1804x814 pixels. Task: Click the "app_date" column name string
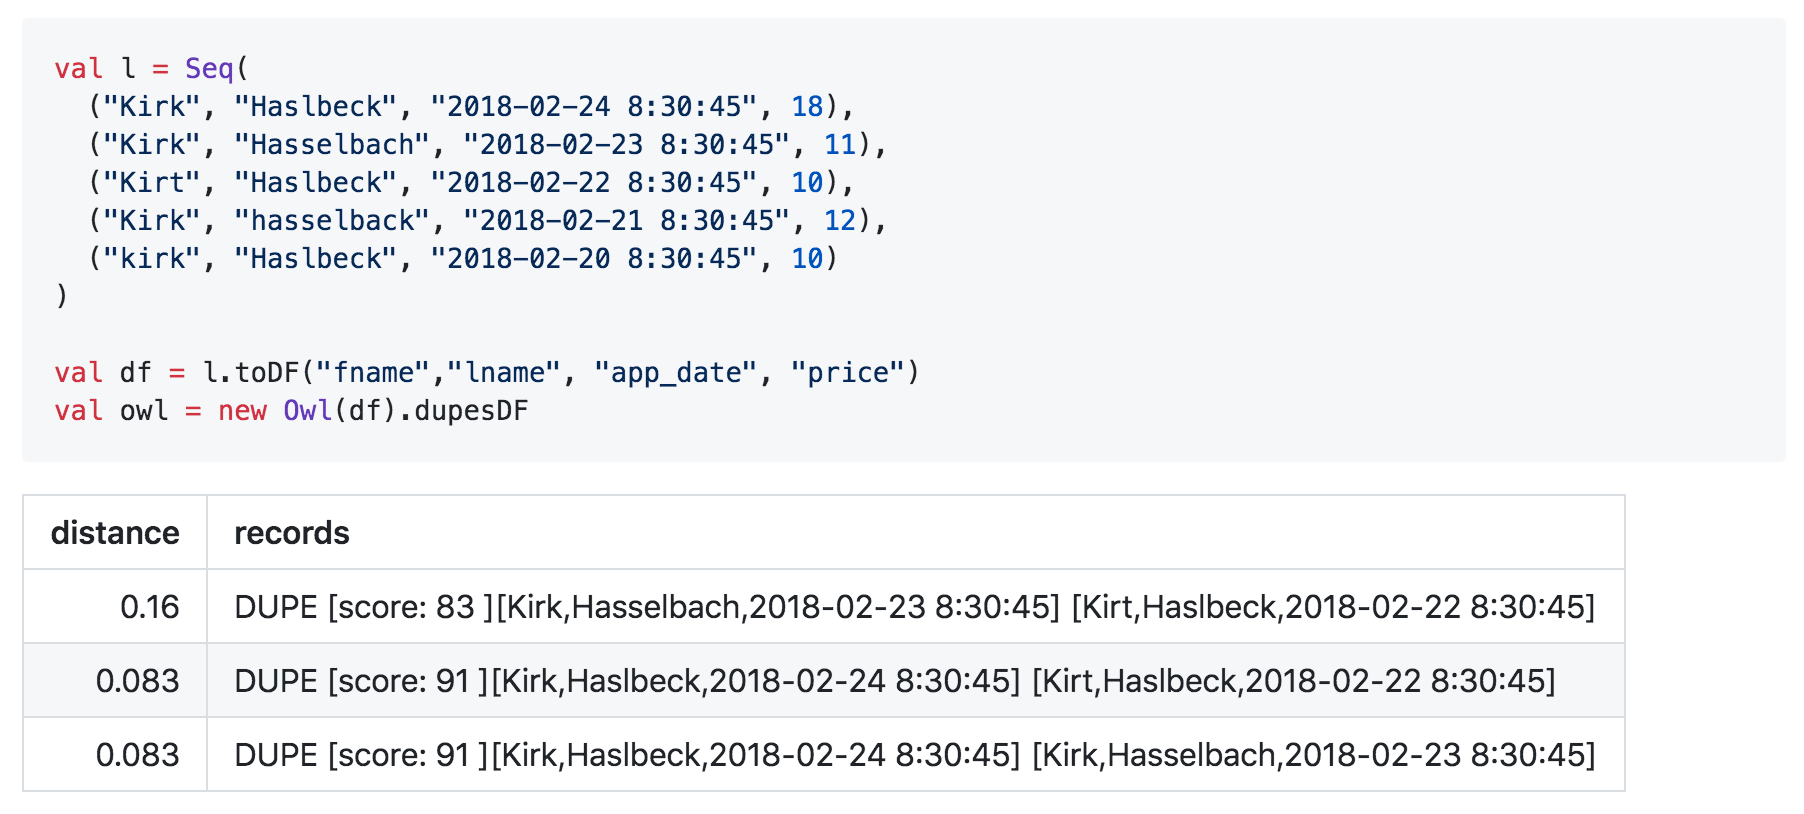[x=676, y=372]
